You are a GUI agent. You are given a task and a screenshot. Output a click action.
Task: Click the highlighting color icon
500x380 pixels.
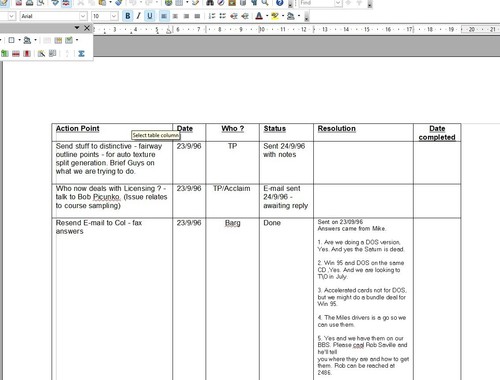pyautogui.click(x=275, y=16)
